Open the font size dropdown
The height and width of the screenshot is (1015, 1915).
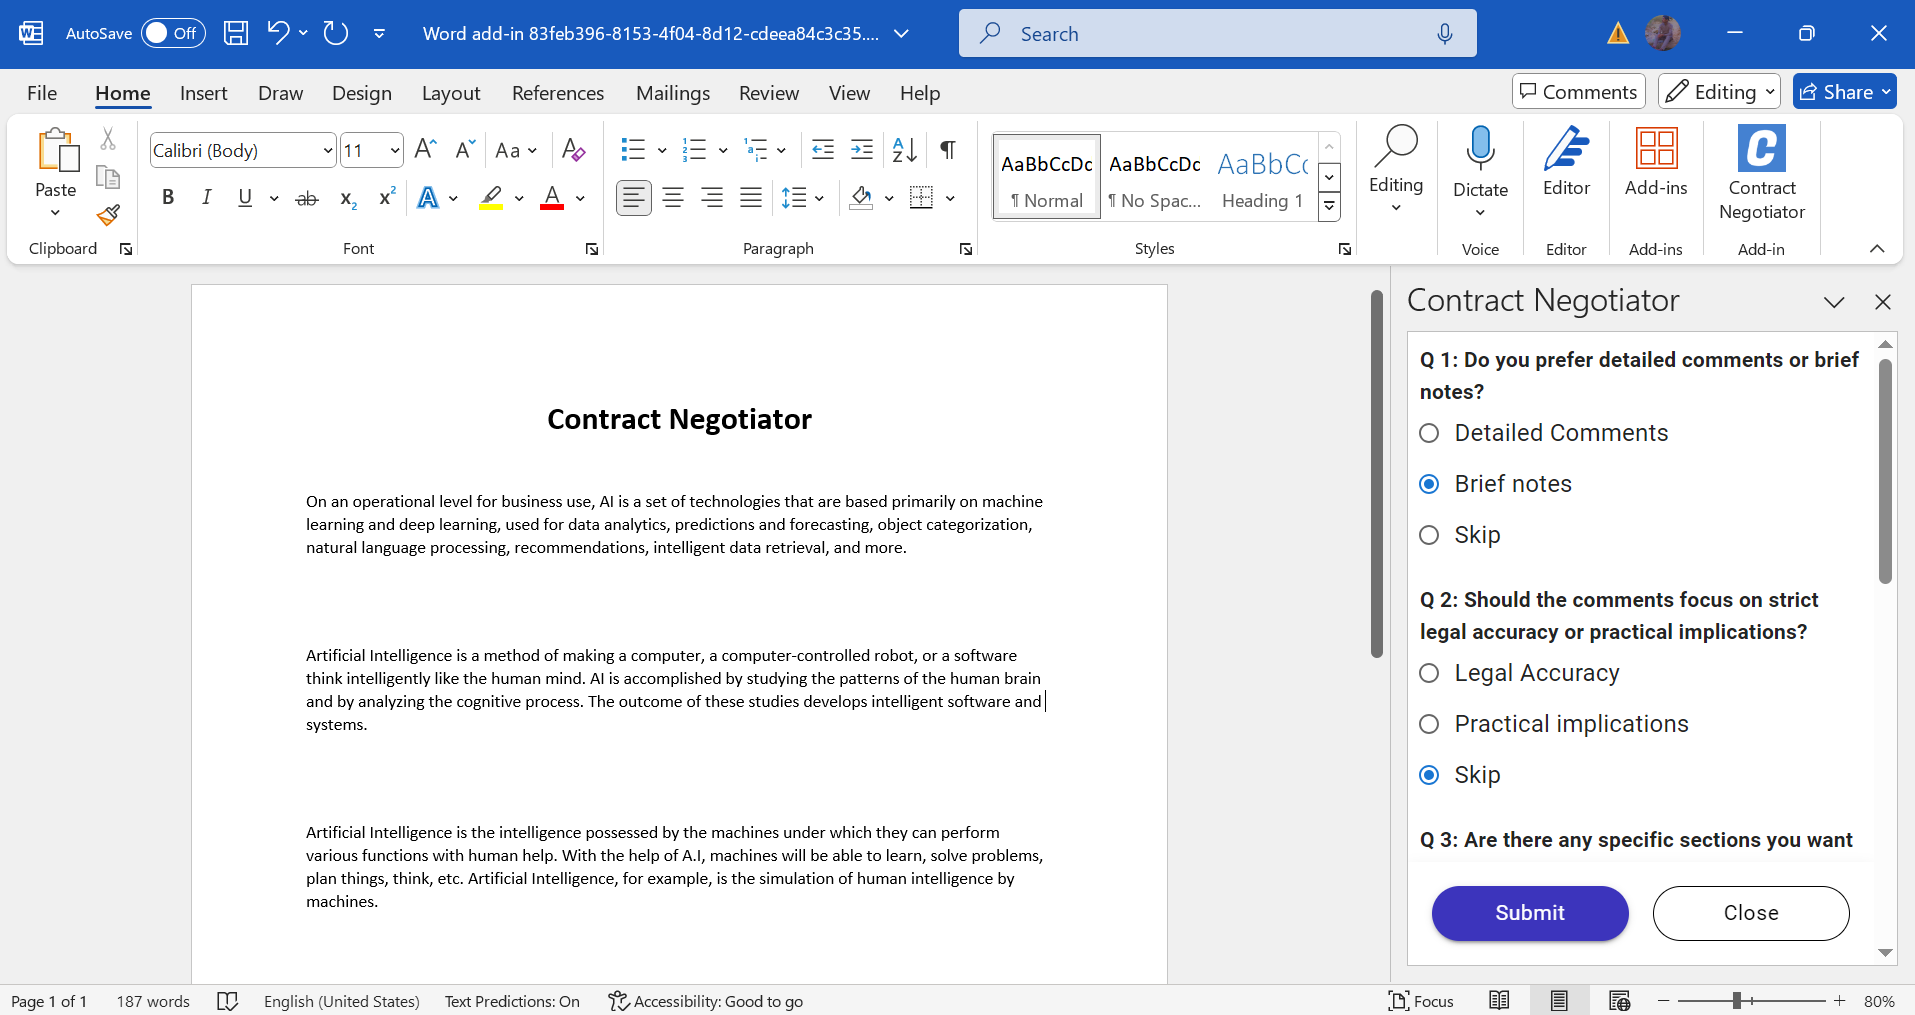(x=392, y=149)
